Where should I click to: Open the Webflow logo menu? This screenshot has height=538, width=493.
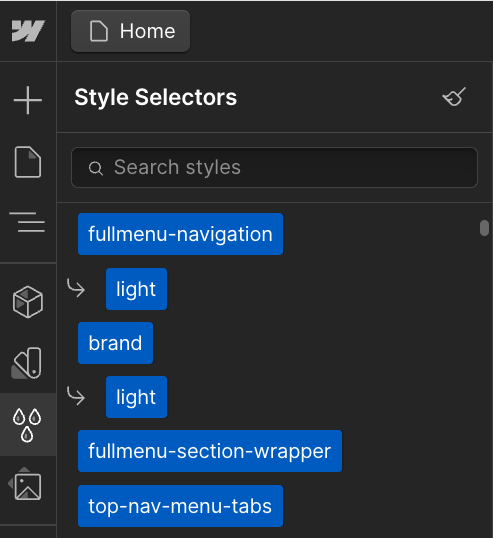pyautogui.click(x=28, y=31)
